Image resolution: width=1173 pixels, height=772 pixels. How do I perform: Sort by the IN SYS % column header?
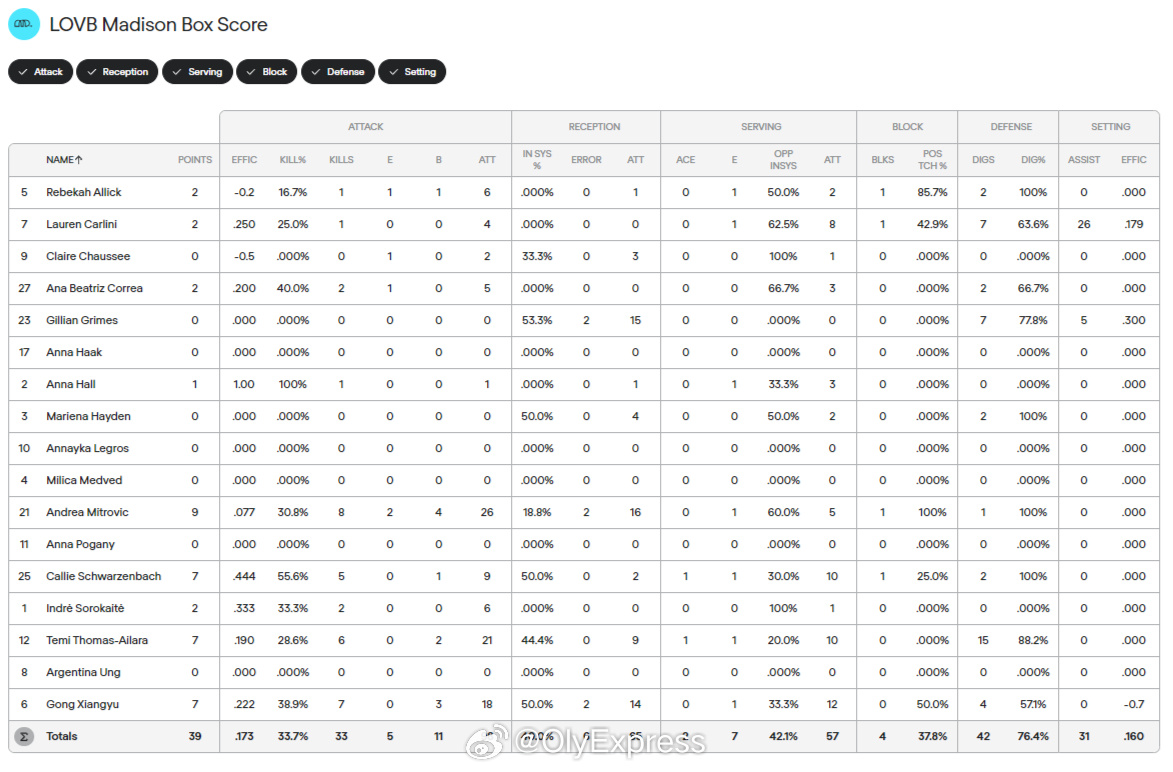coord(537,159)
